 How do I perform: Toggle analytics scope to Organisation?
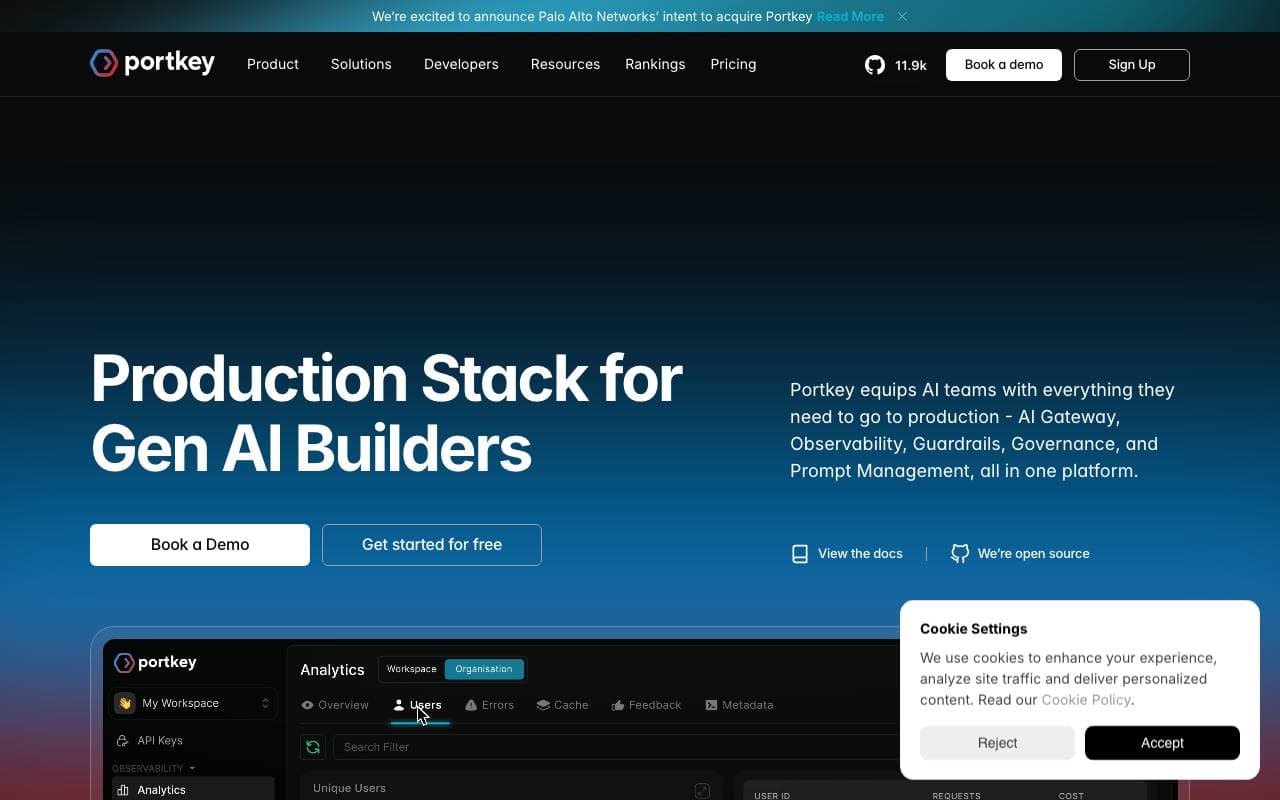click(484, 669)
